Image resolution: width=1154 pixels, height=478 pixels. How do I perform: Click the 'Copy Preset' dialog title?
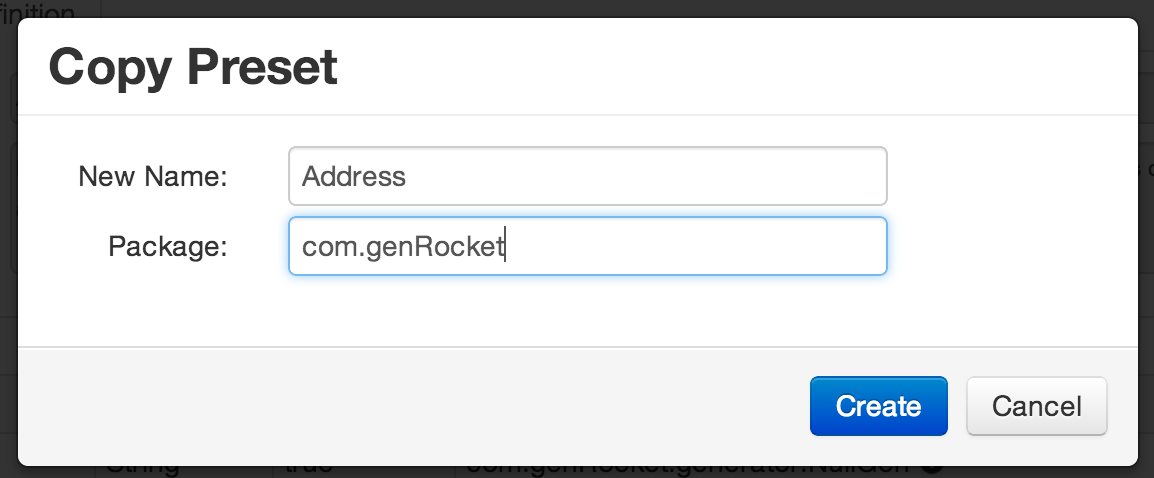[193, 67]
